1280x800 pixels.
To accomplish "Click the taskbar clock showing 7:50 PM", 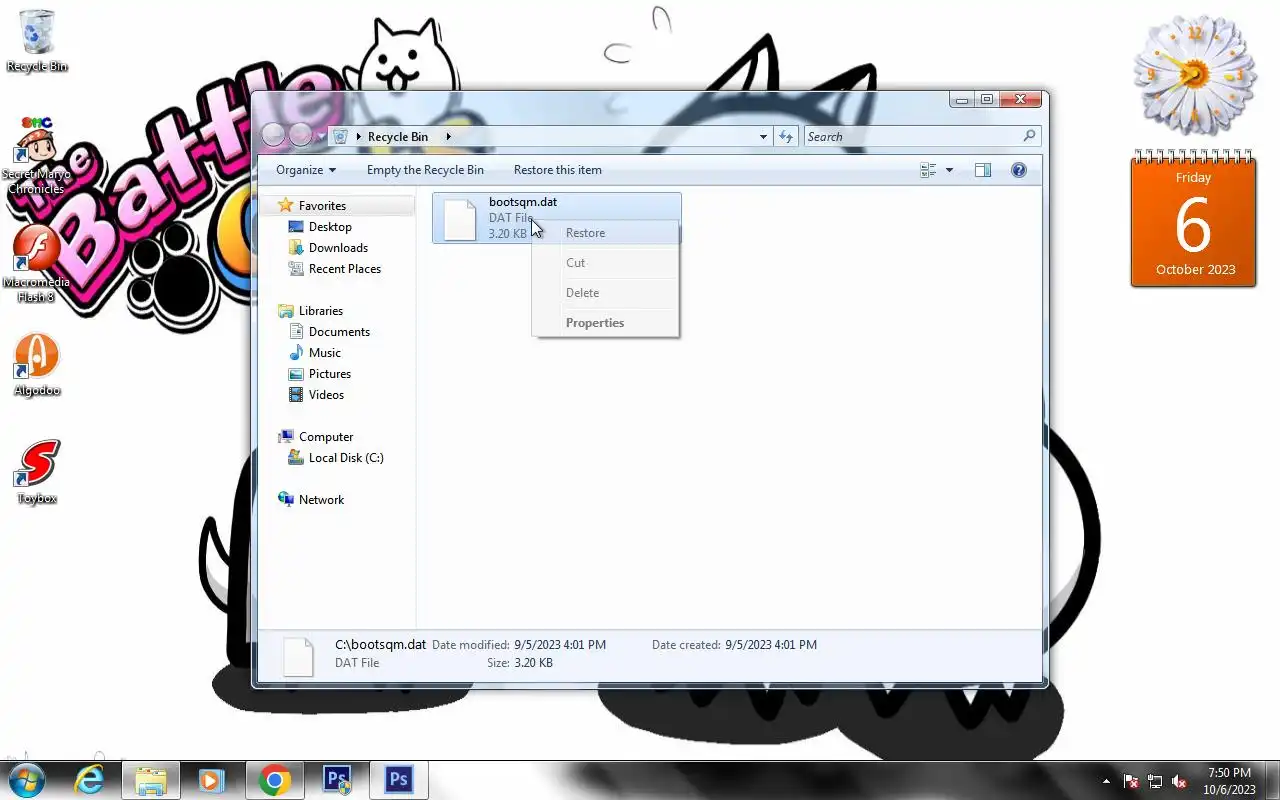I will coord(1229,781).
